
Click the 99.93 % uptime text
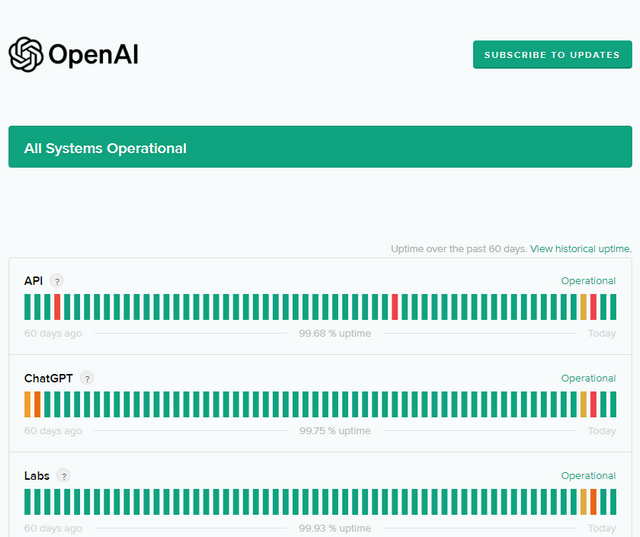point(335,528)
